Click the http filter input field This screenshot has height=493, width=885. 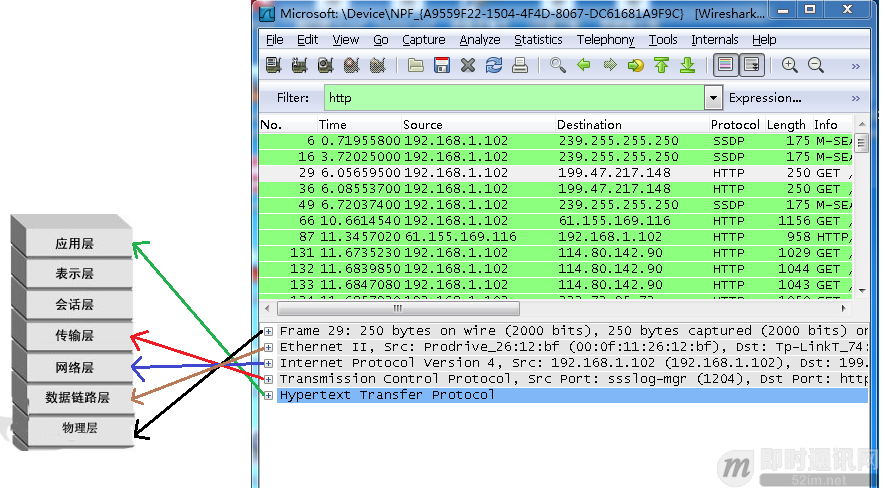[514, 98]
